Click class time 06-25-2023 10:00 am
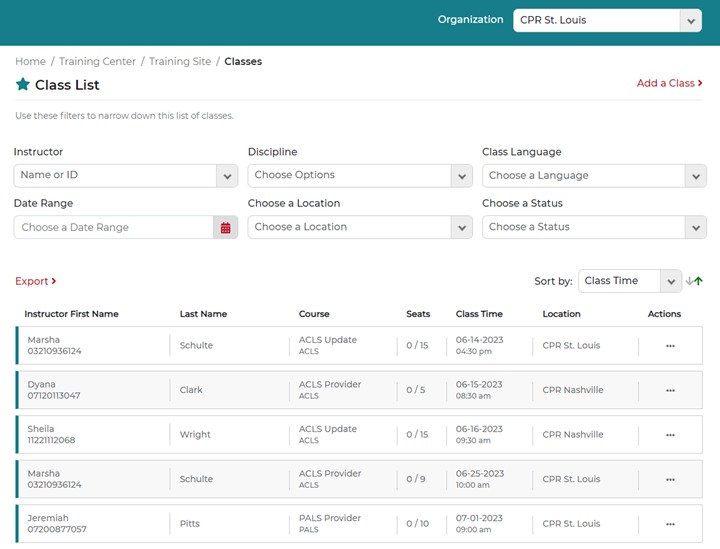This screenshot has height=549, width=720. pyautogui.click(x=480, y=479)
